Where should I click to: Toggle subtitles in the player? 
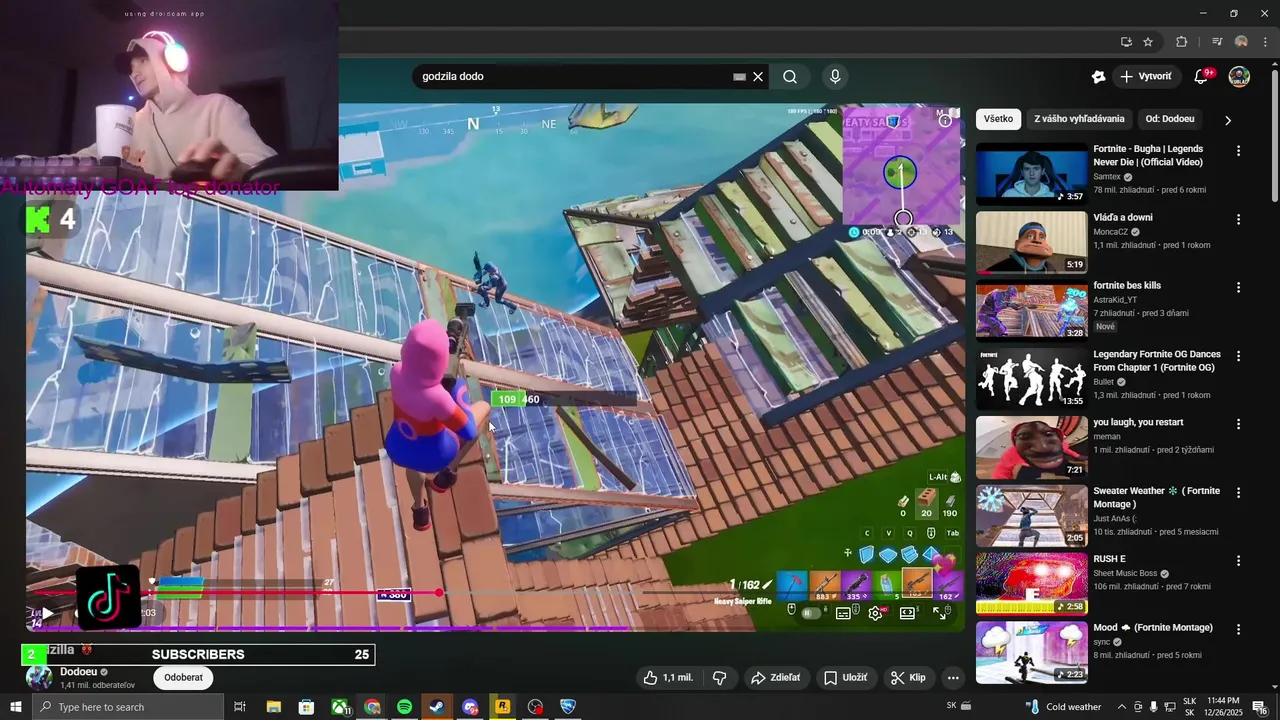843,613
